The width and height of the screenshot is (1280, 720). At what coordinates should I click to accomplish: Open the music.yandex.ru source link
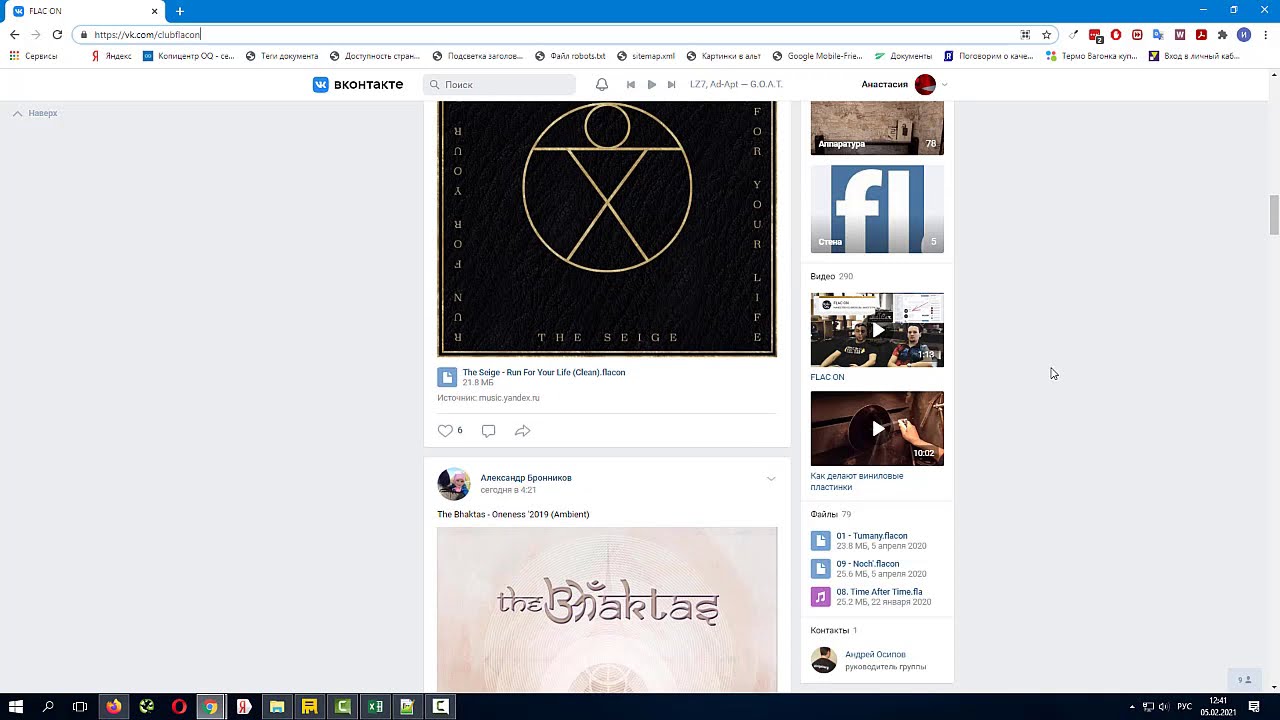coord(509,398)
